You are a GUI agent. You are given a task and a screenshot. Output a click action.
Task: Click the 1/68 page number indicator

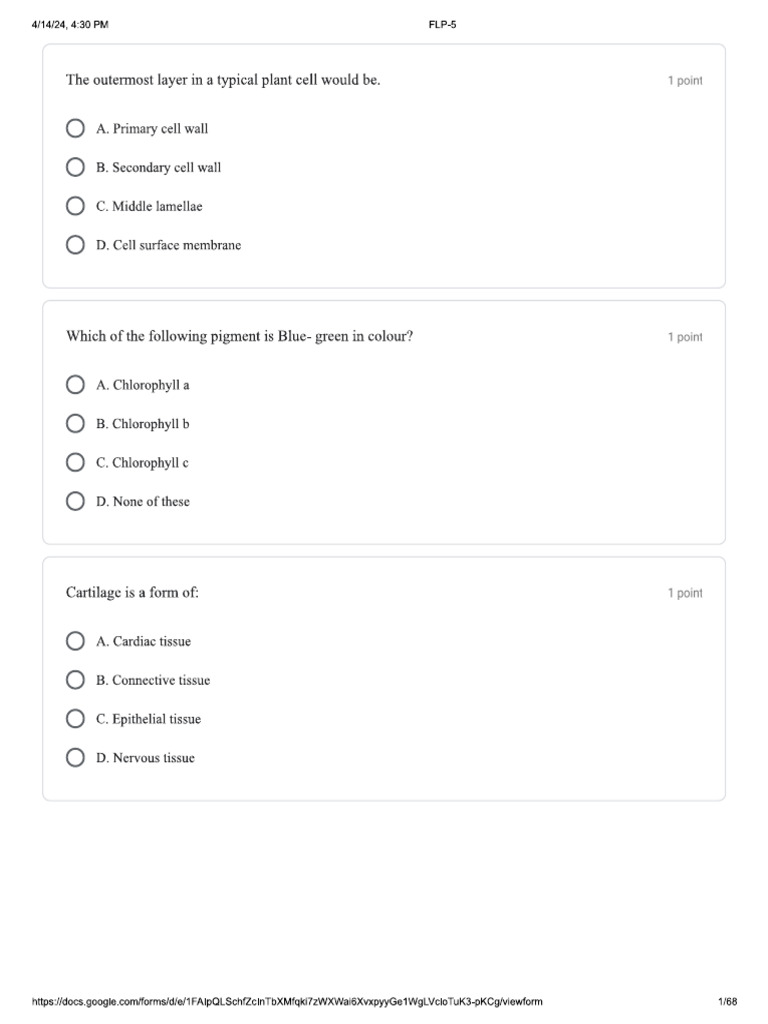tap(727, 1002)
